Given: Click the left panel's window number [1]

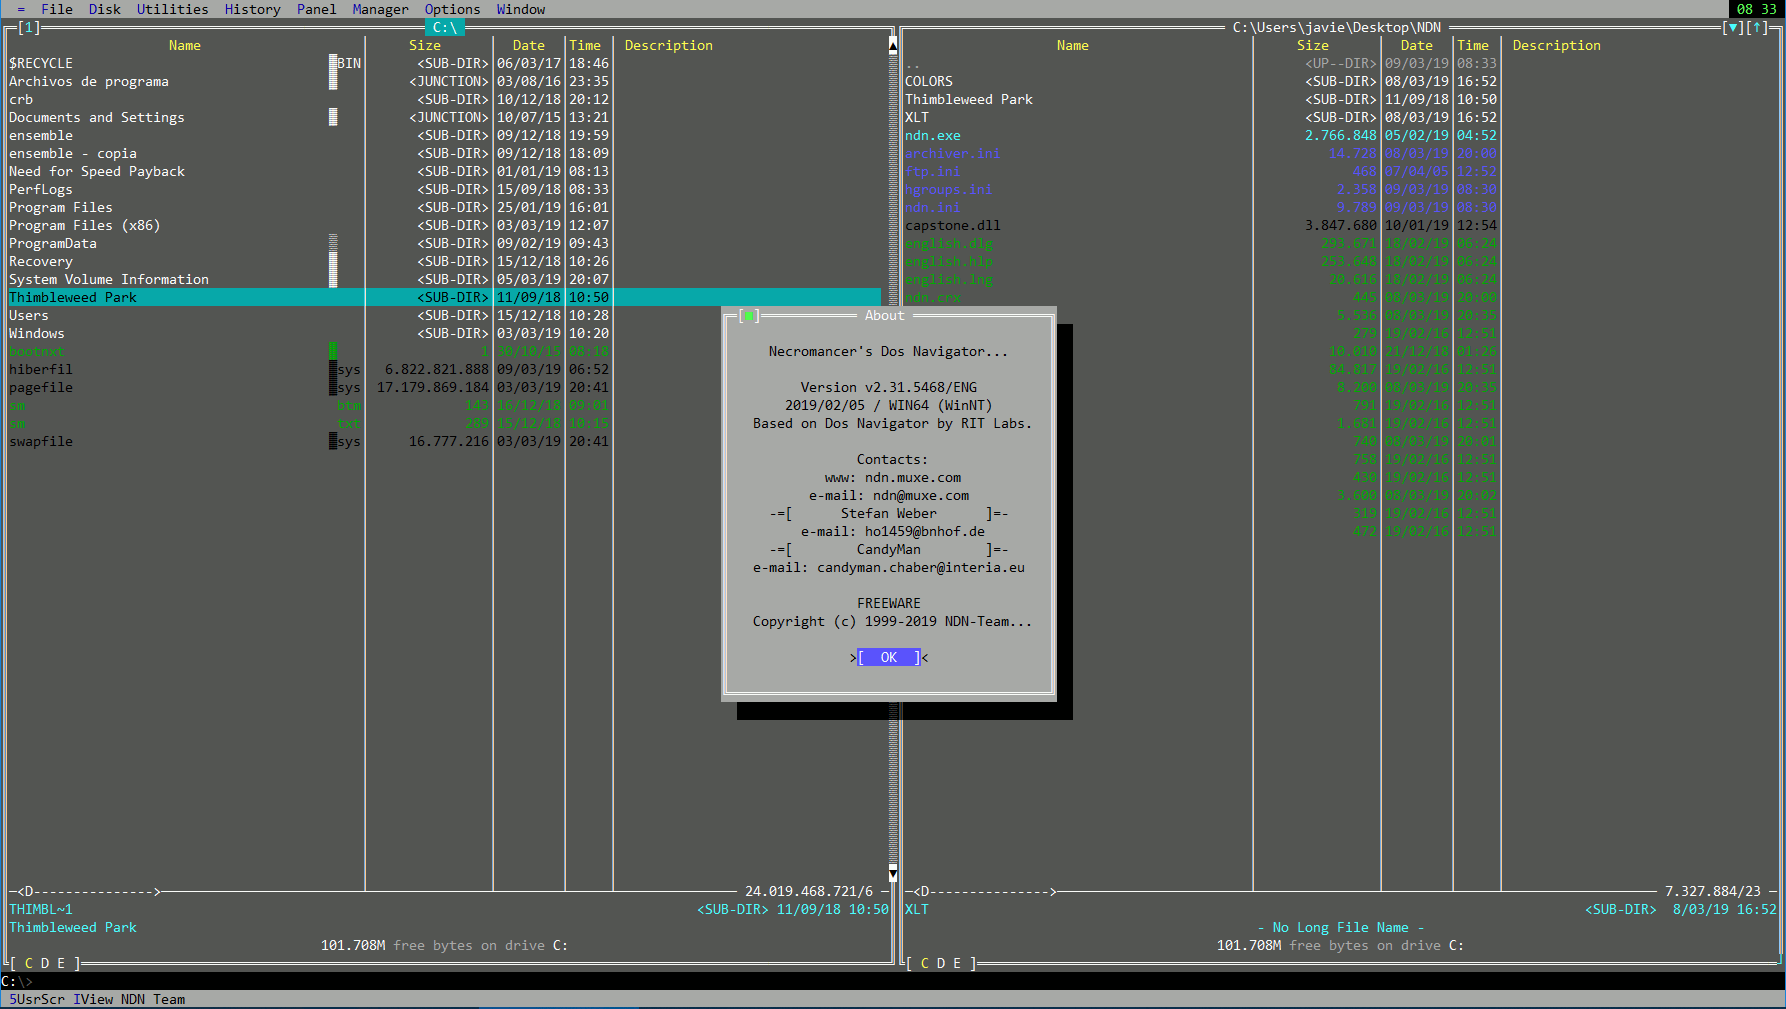Looking at the screenshot, I should (29, 27).
